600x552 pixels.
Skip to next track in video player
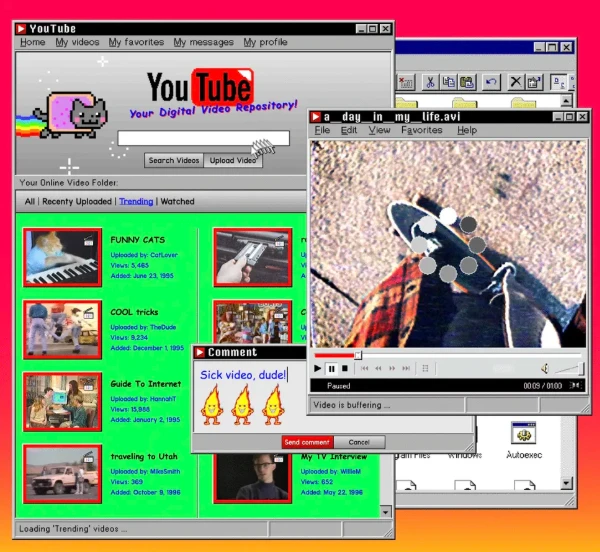406,368
